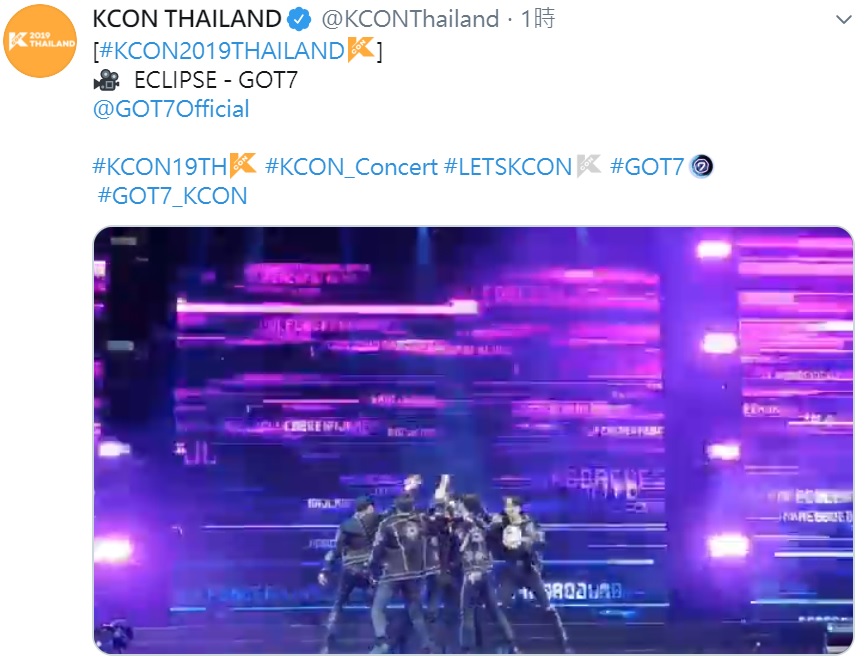Open the #GOT7_KCON hashtag
Screen dimensions: 866x667
[172, 196]
